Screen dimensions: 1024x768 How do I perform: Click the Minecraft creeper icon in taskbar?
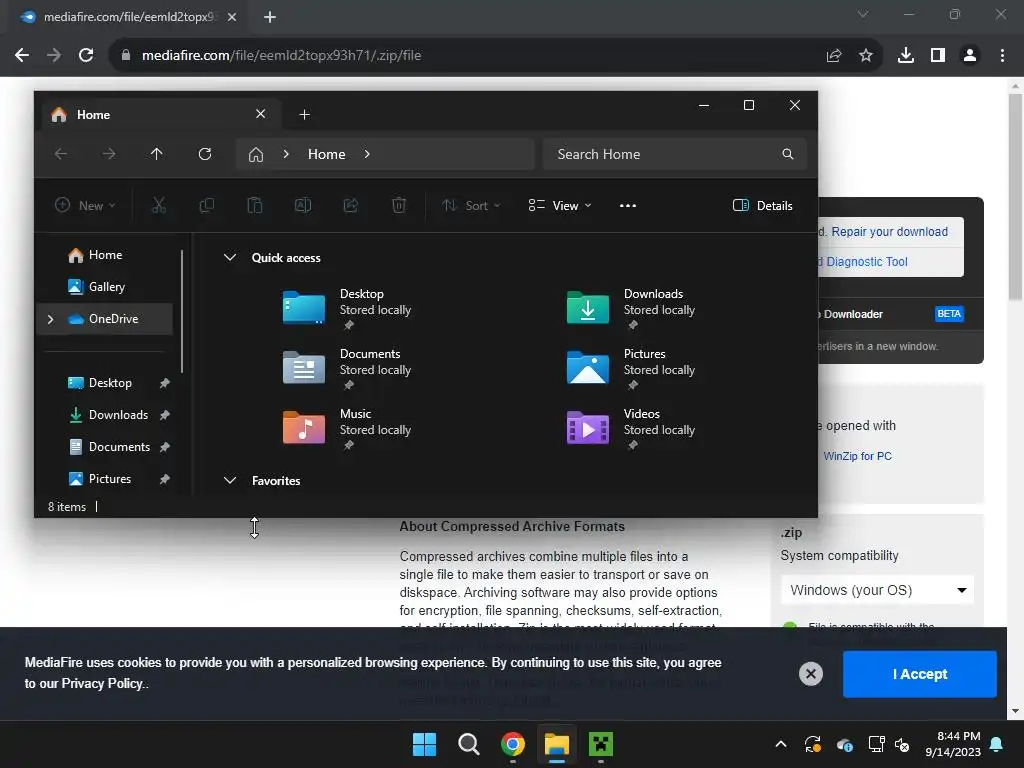[x=601, y=744]
